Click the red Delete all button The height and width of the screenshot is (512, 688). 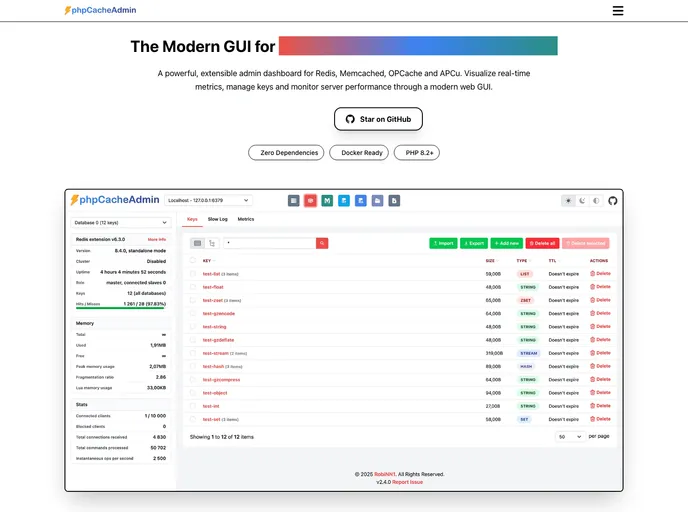point(542,243)
